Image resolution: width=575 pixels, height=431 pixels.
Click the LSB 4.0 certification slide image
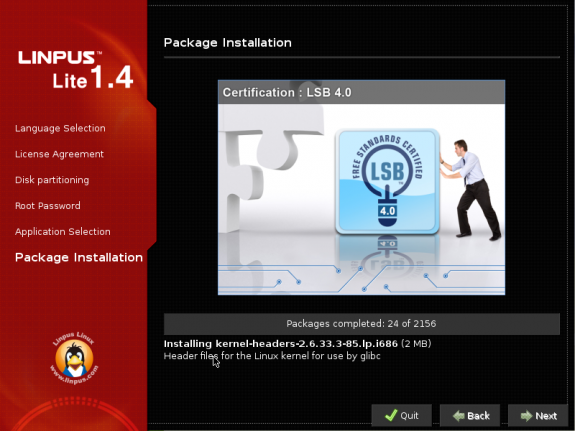coord(362,187)
